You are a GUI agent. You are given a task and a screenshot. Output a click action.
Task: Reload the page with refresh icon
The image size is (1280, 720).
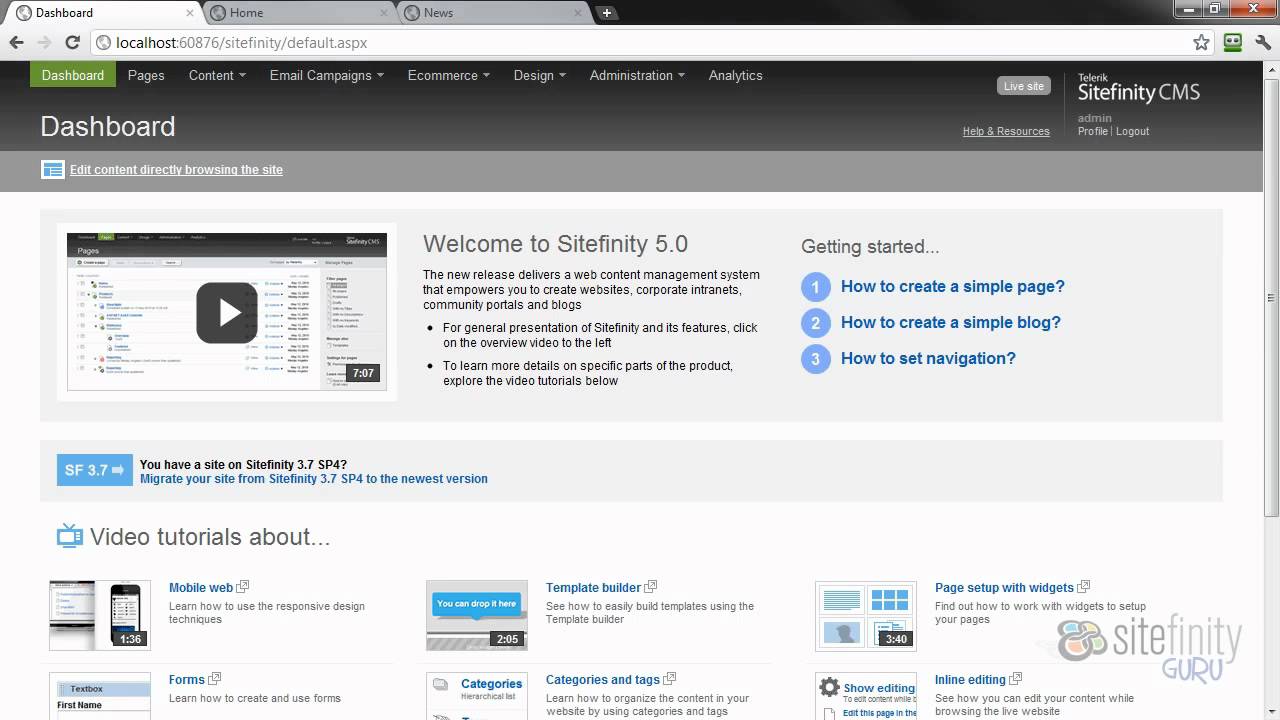72,43
